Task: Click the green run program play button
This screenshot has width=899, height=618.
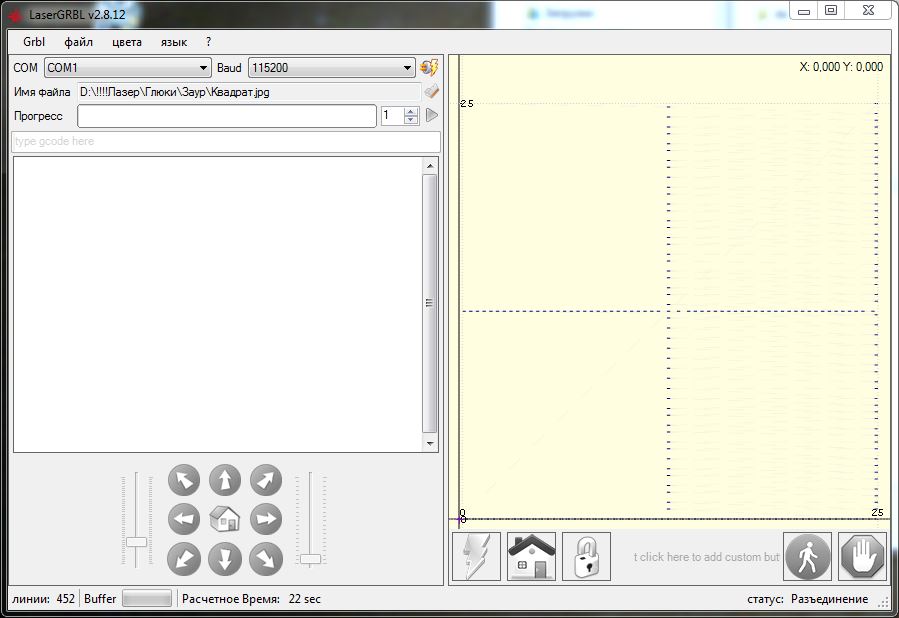Action: [x=432, y=115]
